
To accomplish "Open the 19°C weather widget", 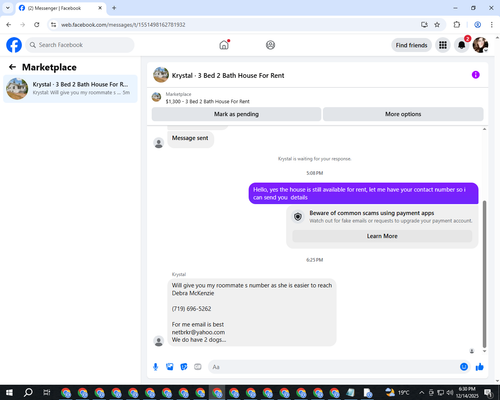I will (397, 392).
